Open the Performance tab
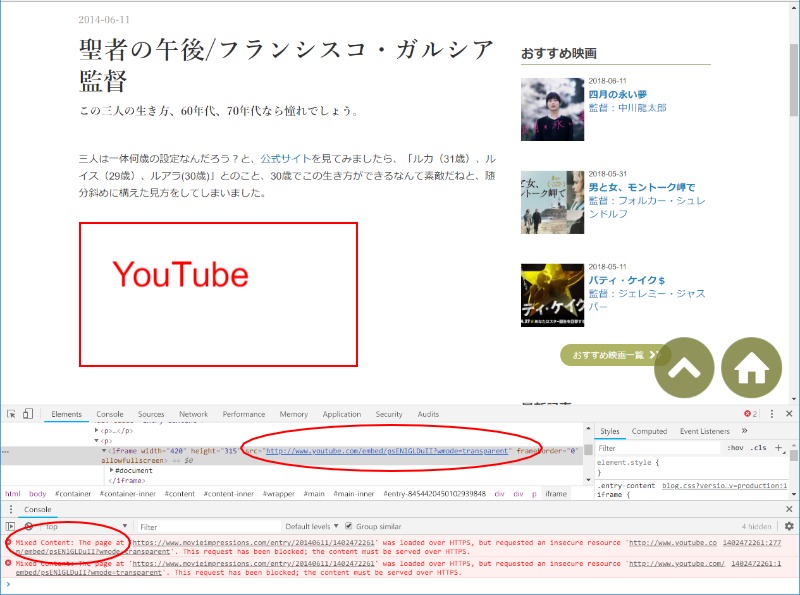 (x=243, y=414)
